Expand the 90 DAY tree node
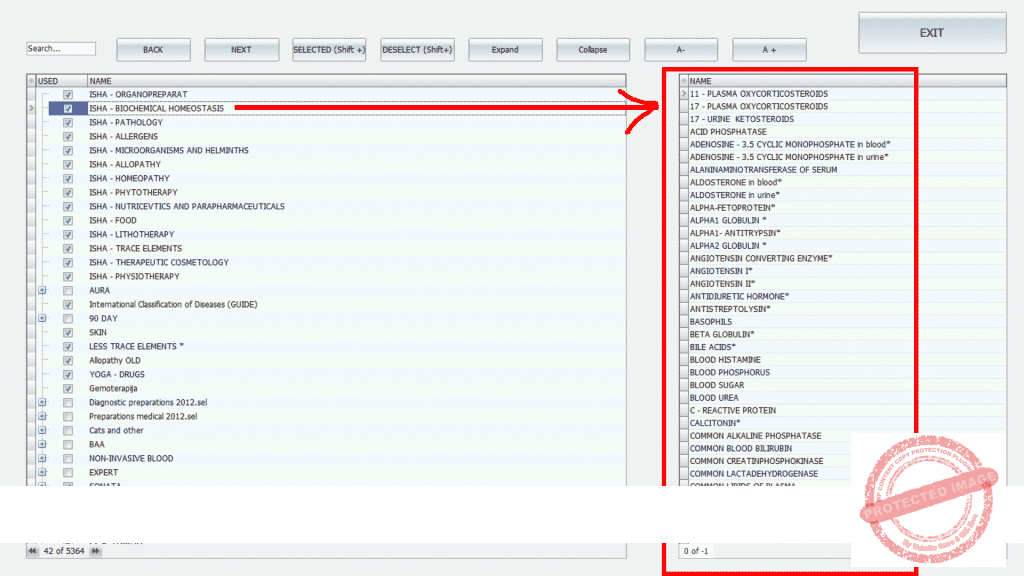Image resolution: width=1024 pixels, height=576 pixels. [x=42, y=319]
